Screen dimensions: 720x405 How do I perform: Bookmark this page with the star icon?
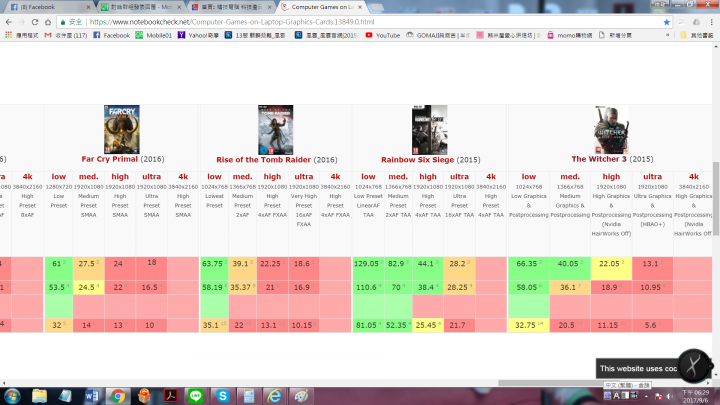[x=667, y=22]
